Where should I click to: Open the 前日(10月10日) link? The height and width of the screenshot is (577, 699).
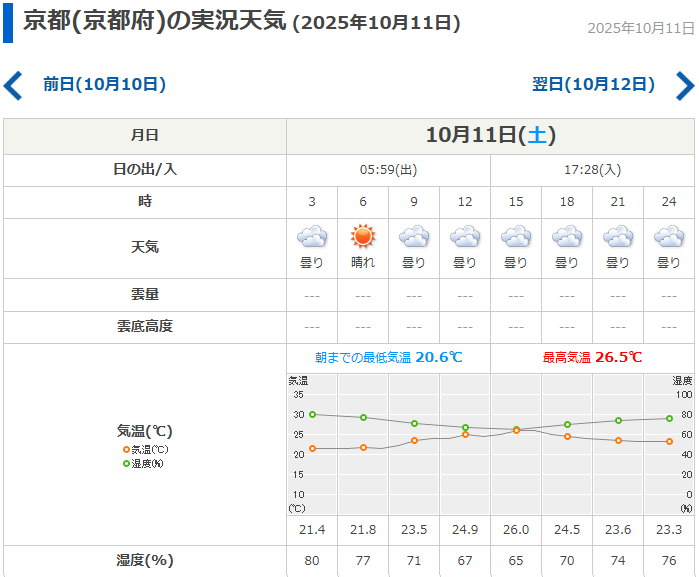coord(104,85)
